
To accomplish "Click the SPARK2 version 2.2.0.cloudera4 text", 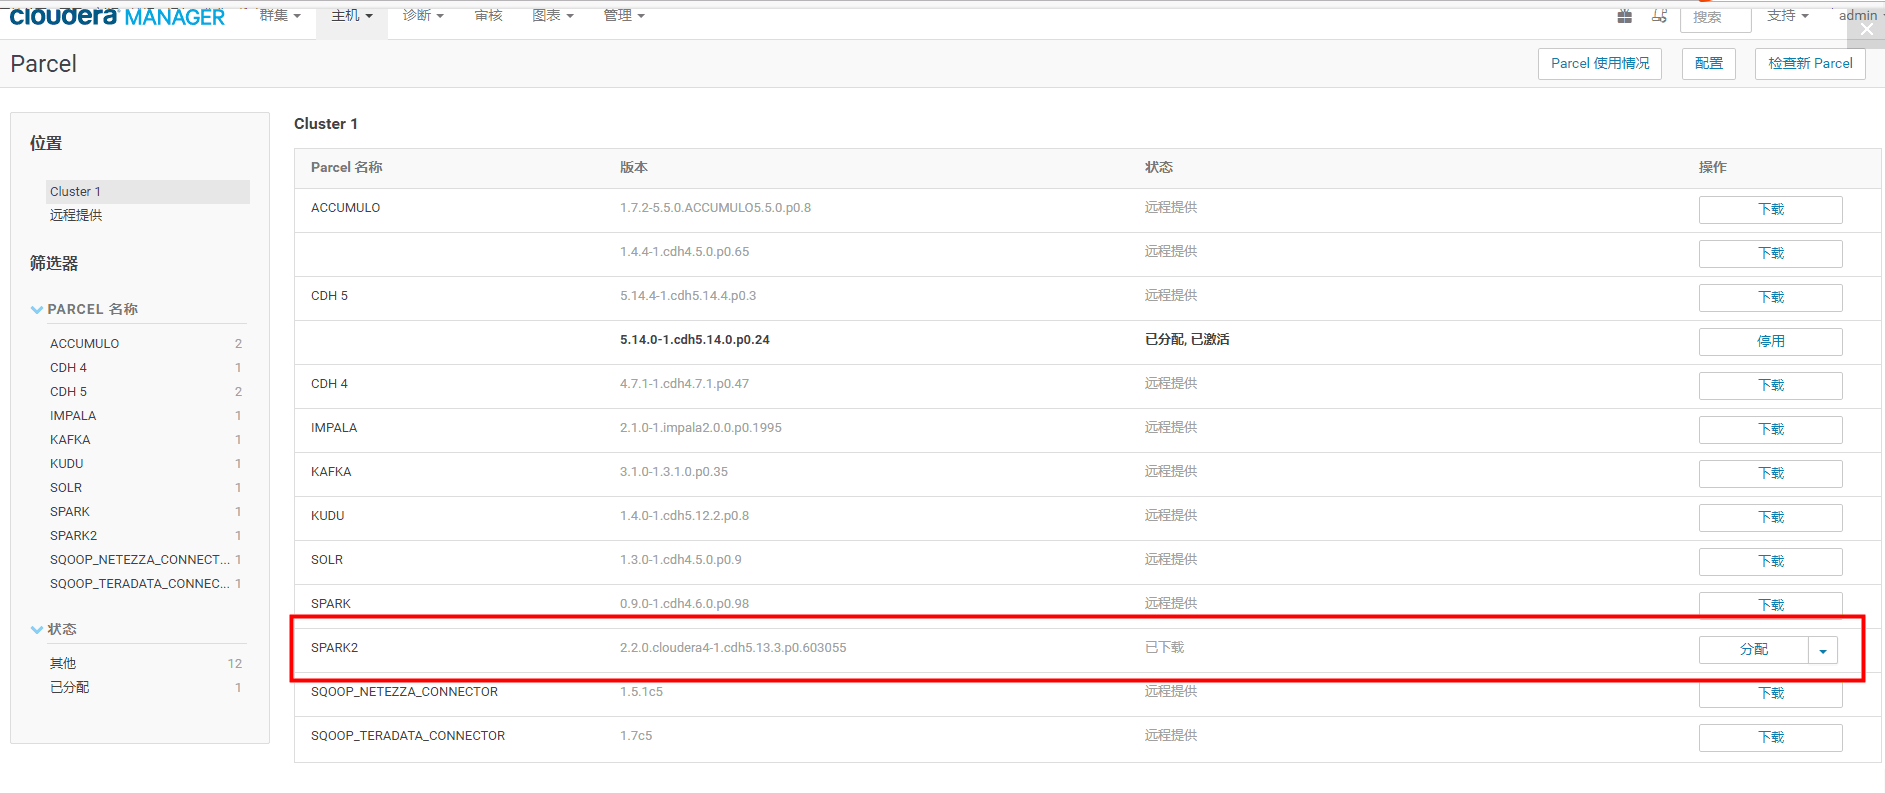I will pyautogui.click(x=733, y=647).
